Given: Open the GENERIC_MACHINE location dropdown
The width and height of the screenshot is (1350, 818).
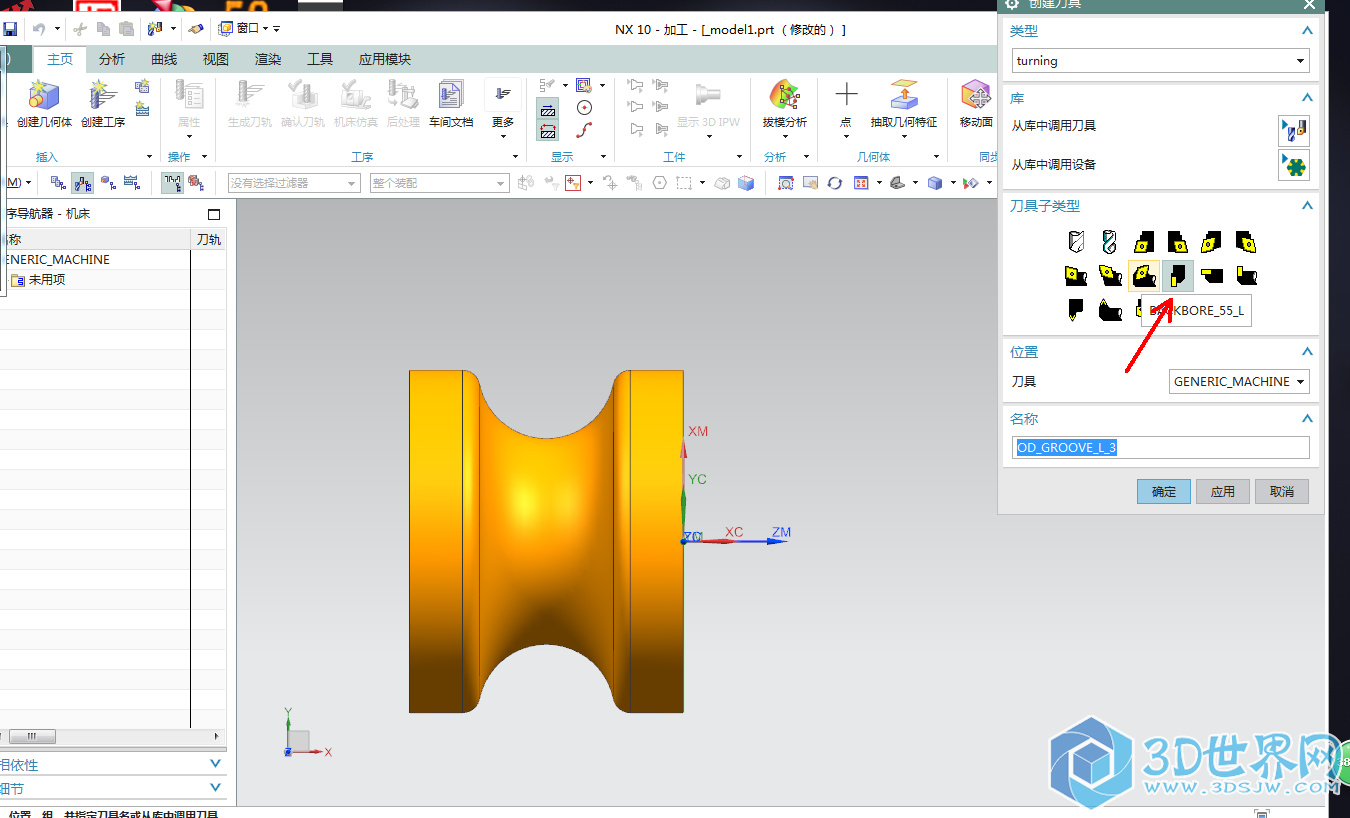Looking at the screenshot, I should [1239, 381].
